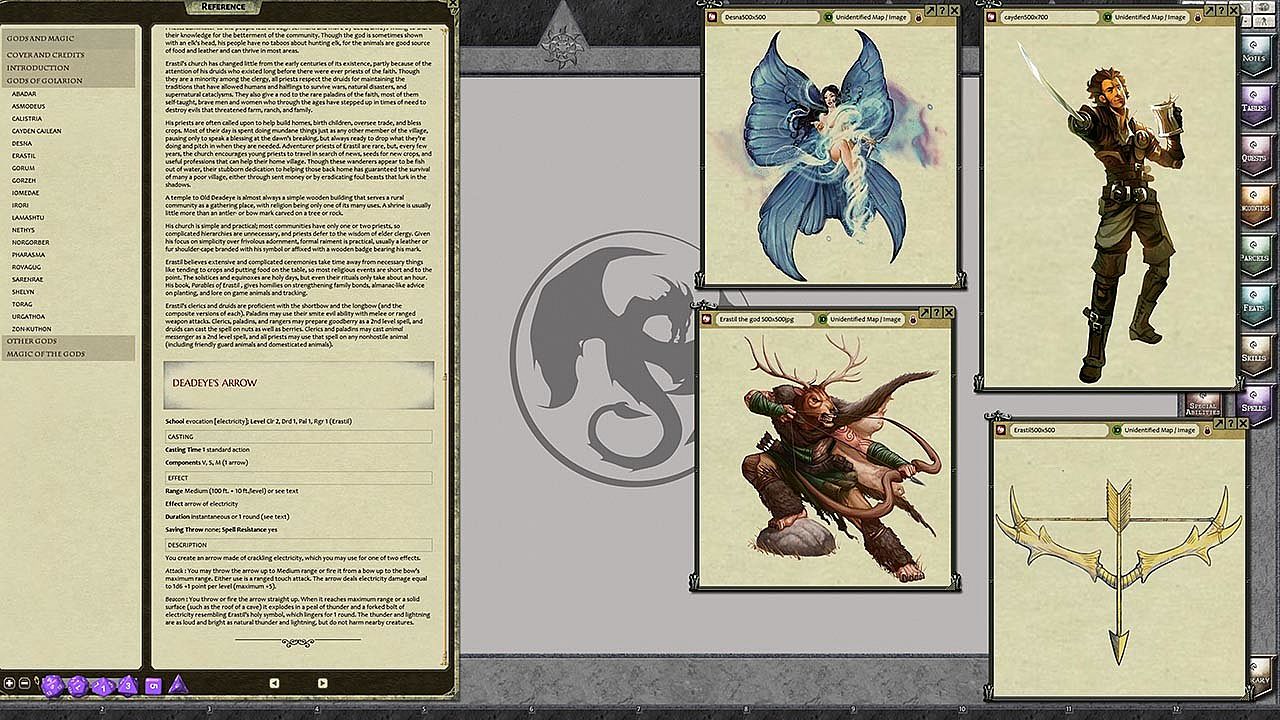The image size is (1280, 720).
Task: Open the Quests sidebar banner
Action: coord(1254,154)
